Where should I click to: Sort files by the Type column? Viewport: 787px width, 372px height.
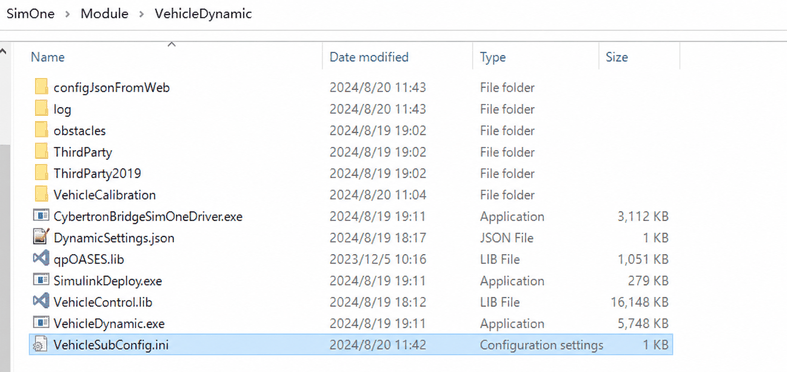[492, 57]
